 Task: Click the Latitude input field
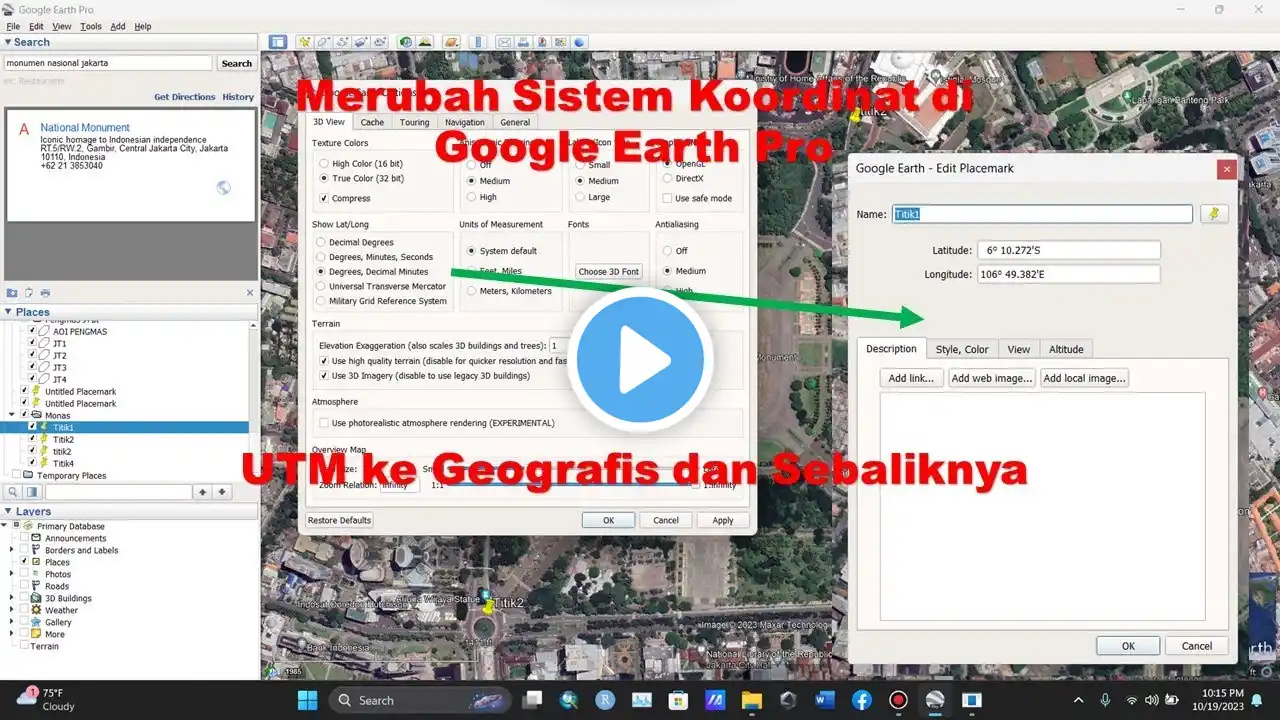pyautogui.click(x=1069, y=250)
